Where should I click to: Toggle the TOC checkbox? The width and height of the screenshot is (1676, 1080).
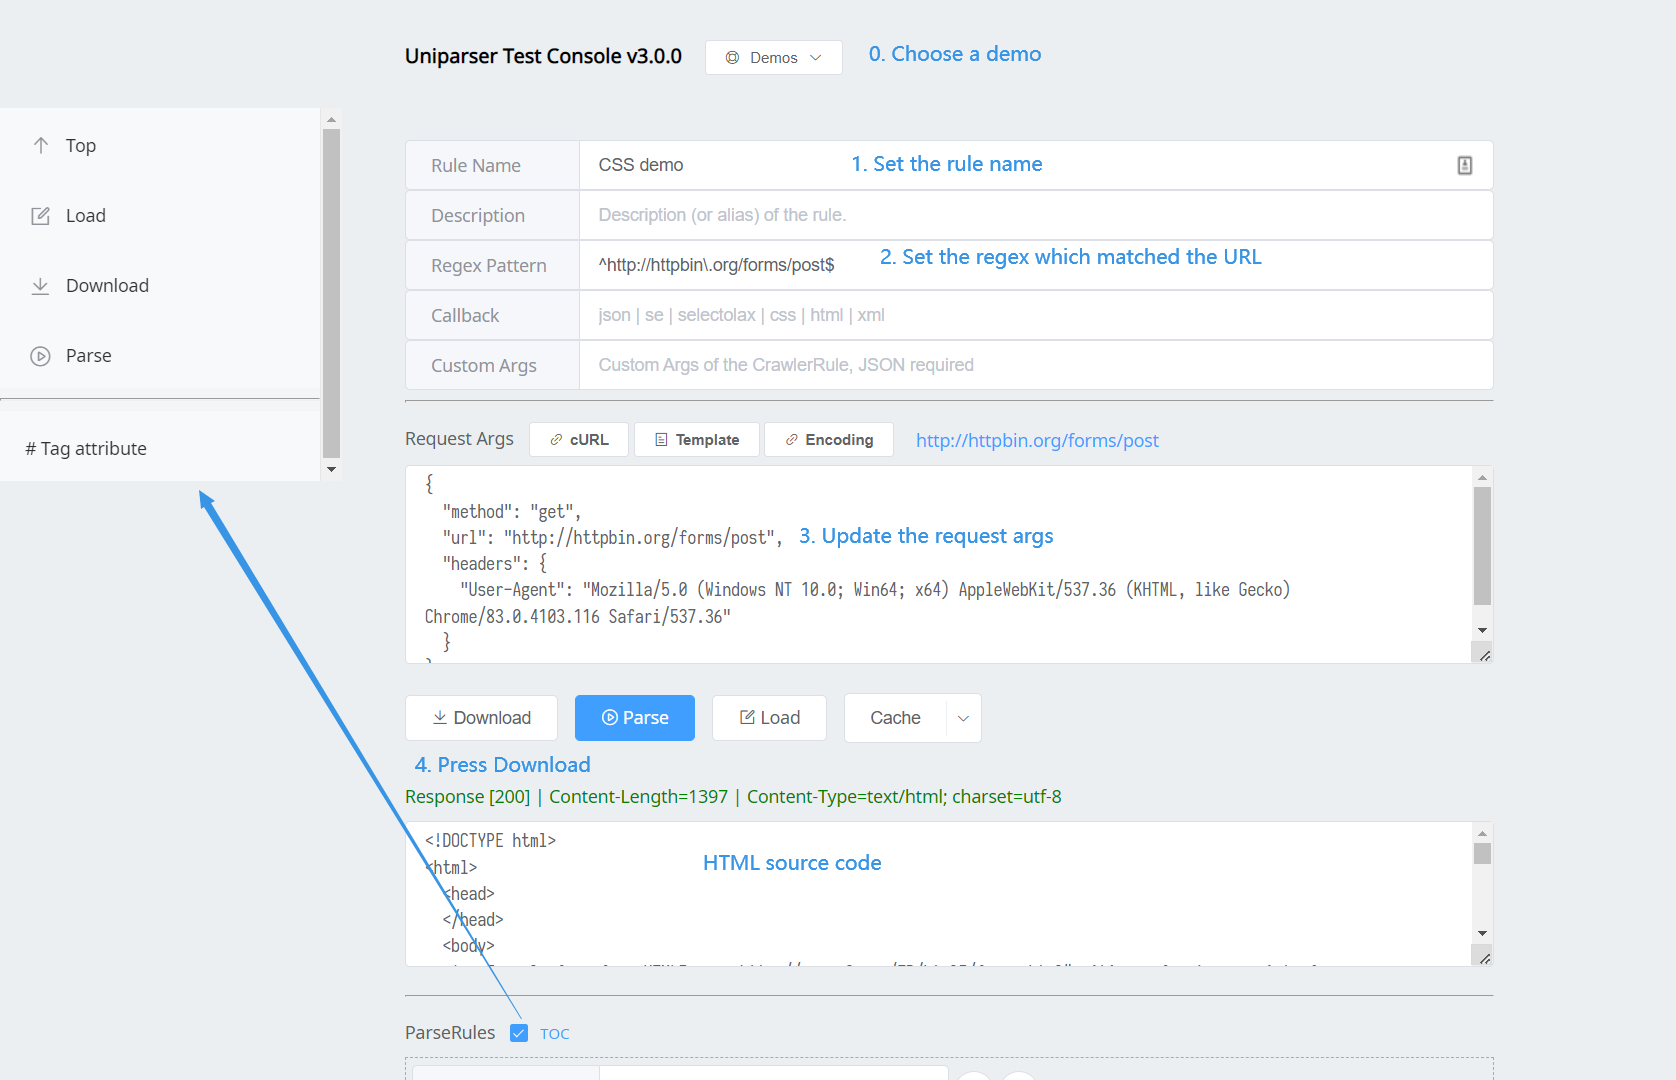click(x=519, y=1033)
